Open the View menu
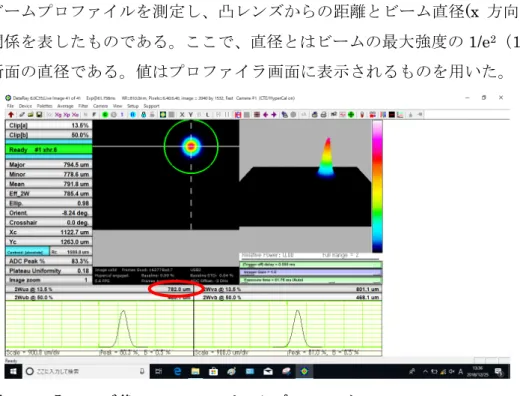 [117, 106]
